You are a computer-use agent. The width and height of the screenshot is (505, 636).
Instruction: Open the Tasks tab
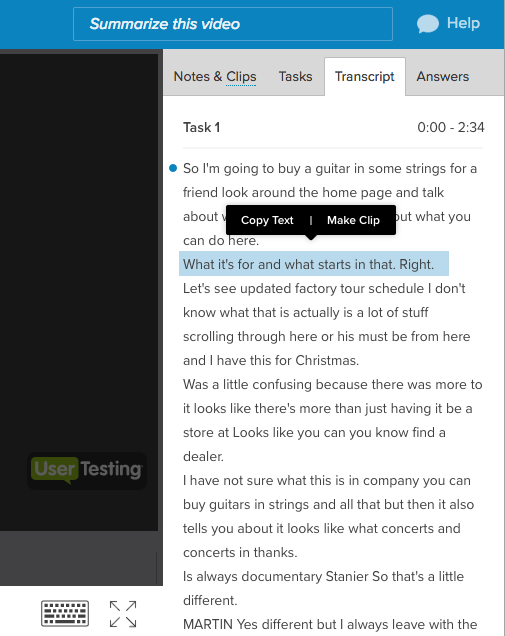(x=295, y=76)
